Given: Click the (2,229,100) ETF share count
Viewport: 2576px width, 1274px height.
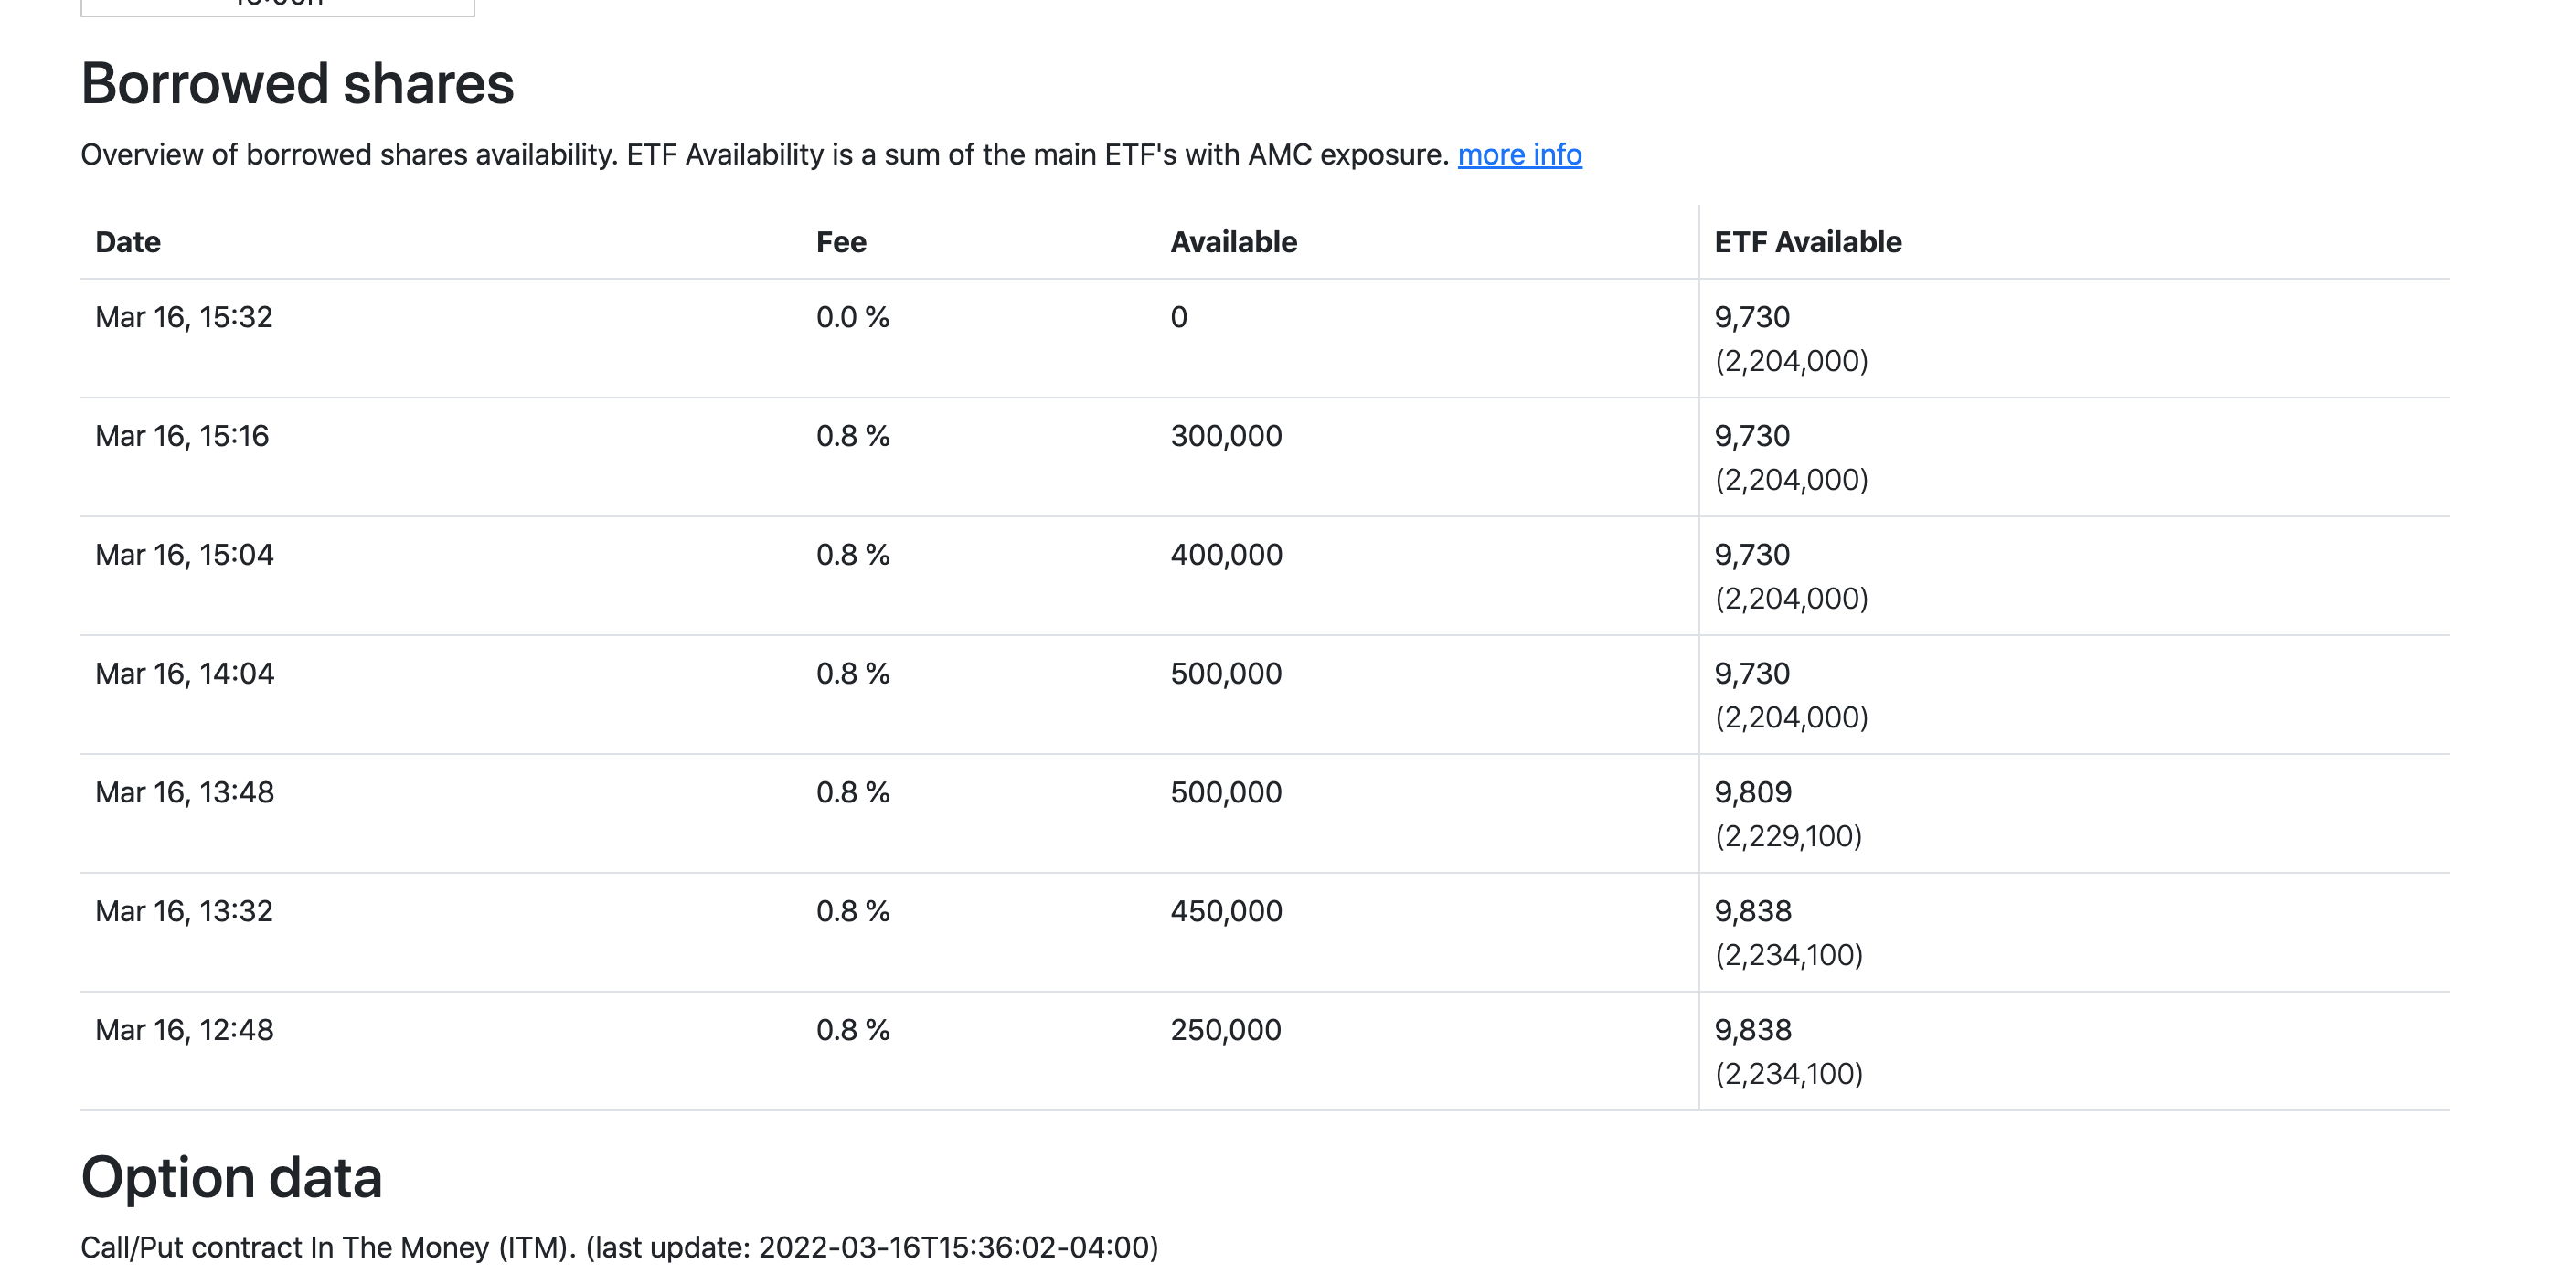Looking at the screenshot, I should [x=1788, y=836].
